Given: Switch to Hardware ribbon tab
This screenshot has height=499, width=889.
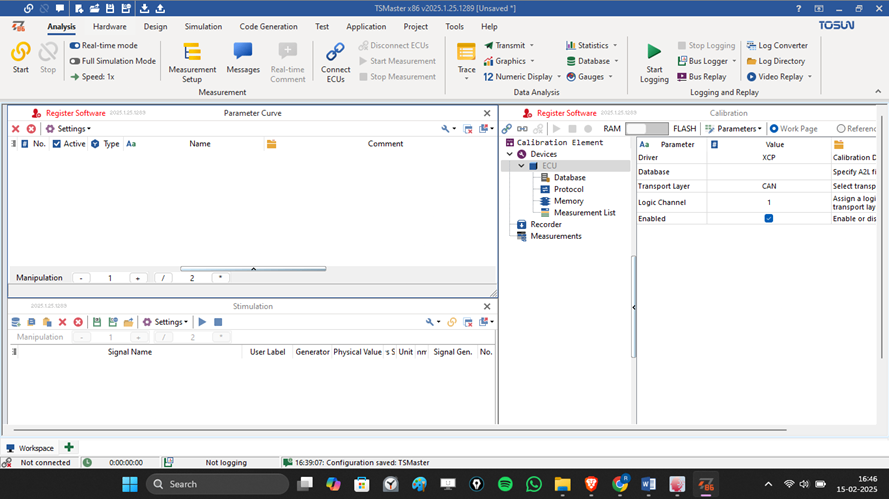Looking at the screenshot, I should point(109,27).
